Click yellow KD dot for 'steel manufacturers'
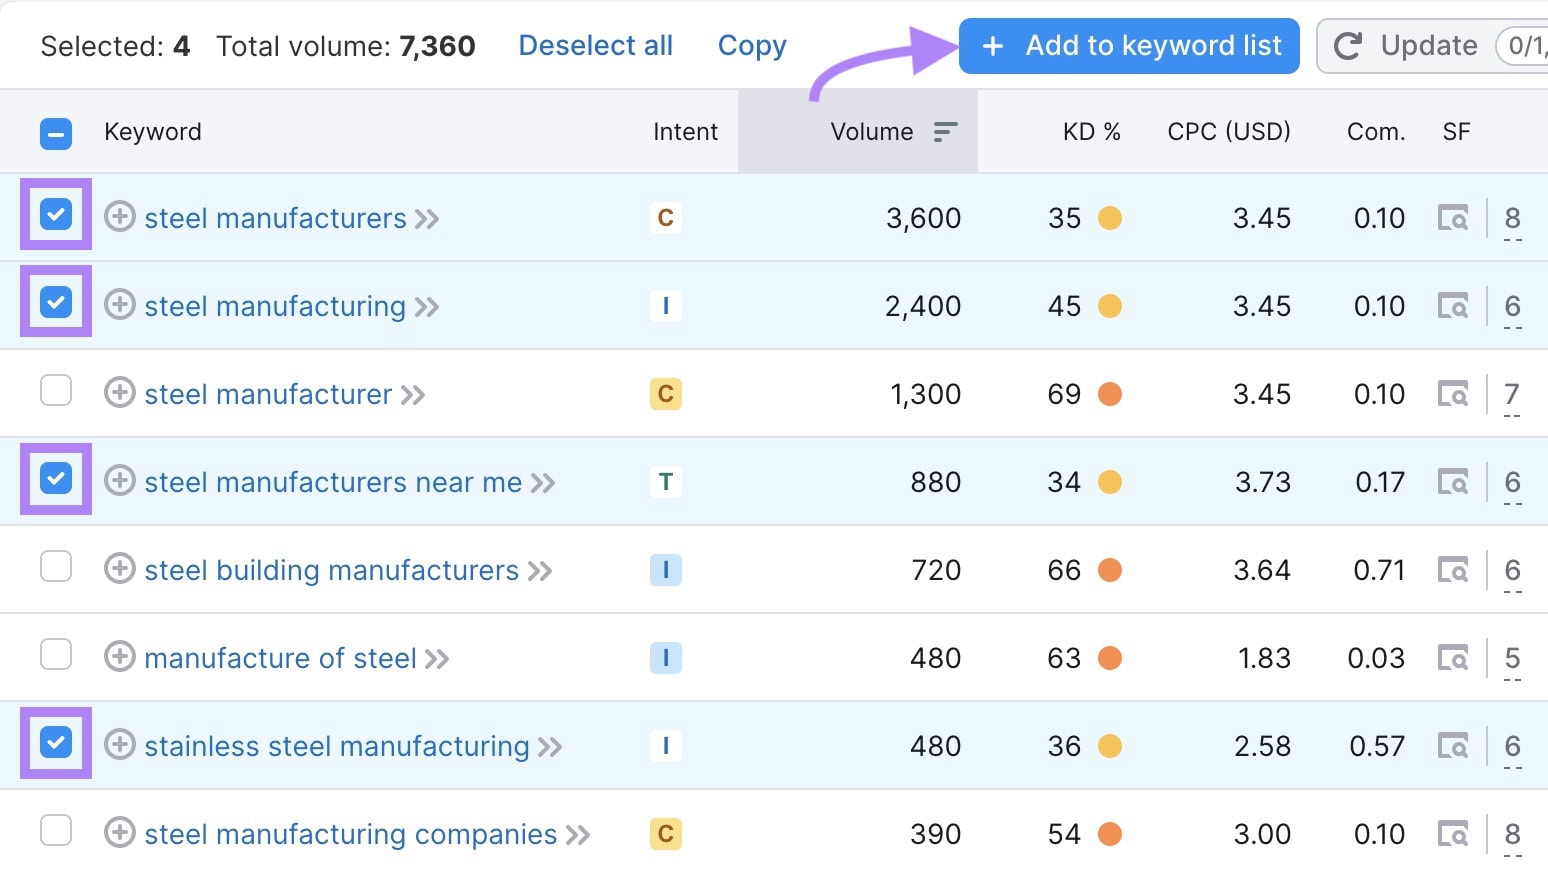1548x876 pixels. (x=1110, y=218)
